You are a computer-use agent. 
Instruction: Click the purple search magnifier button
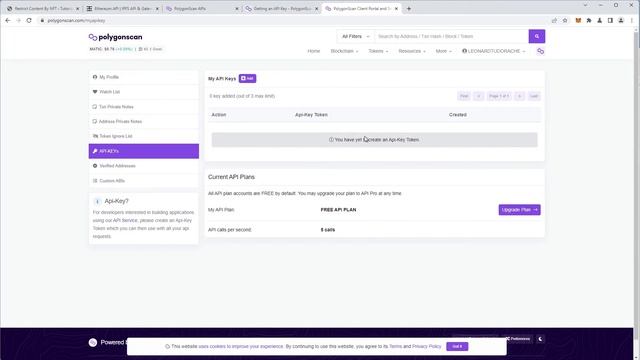tap(537, 36)
